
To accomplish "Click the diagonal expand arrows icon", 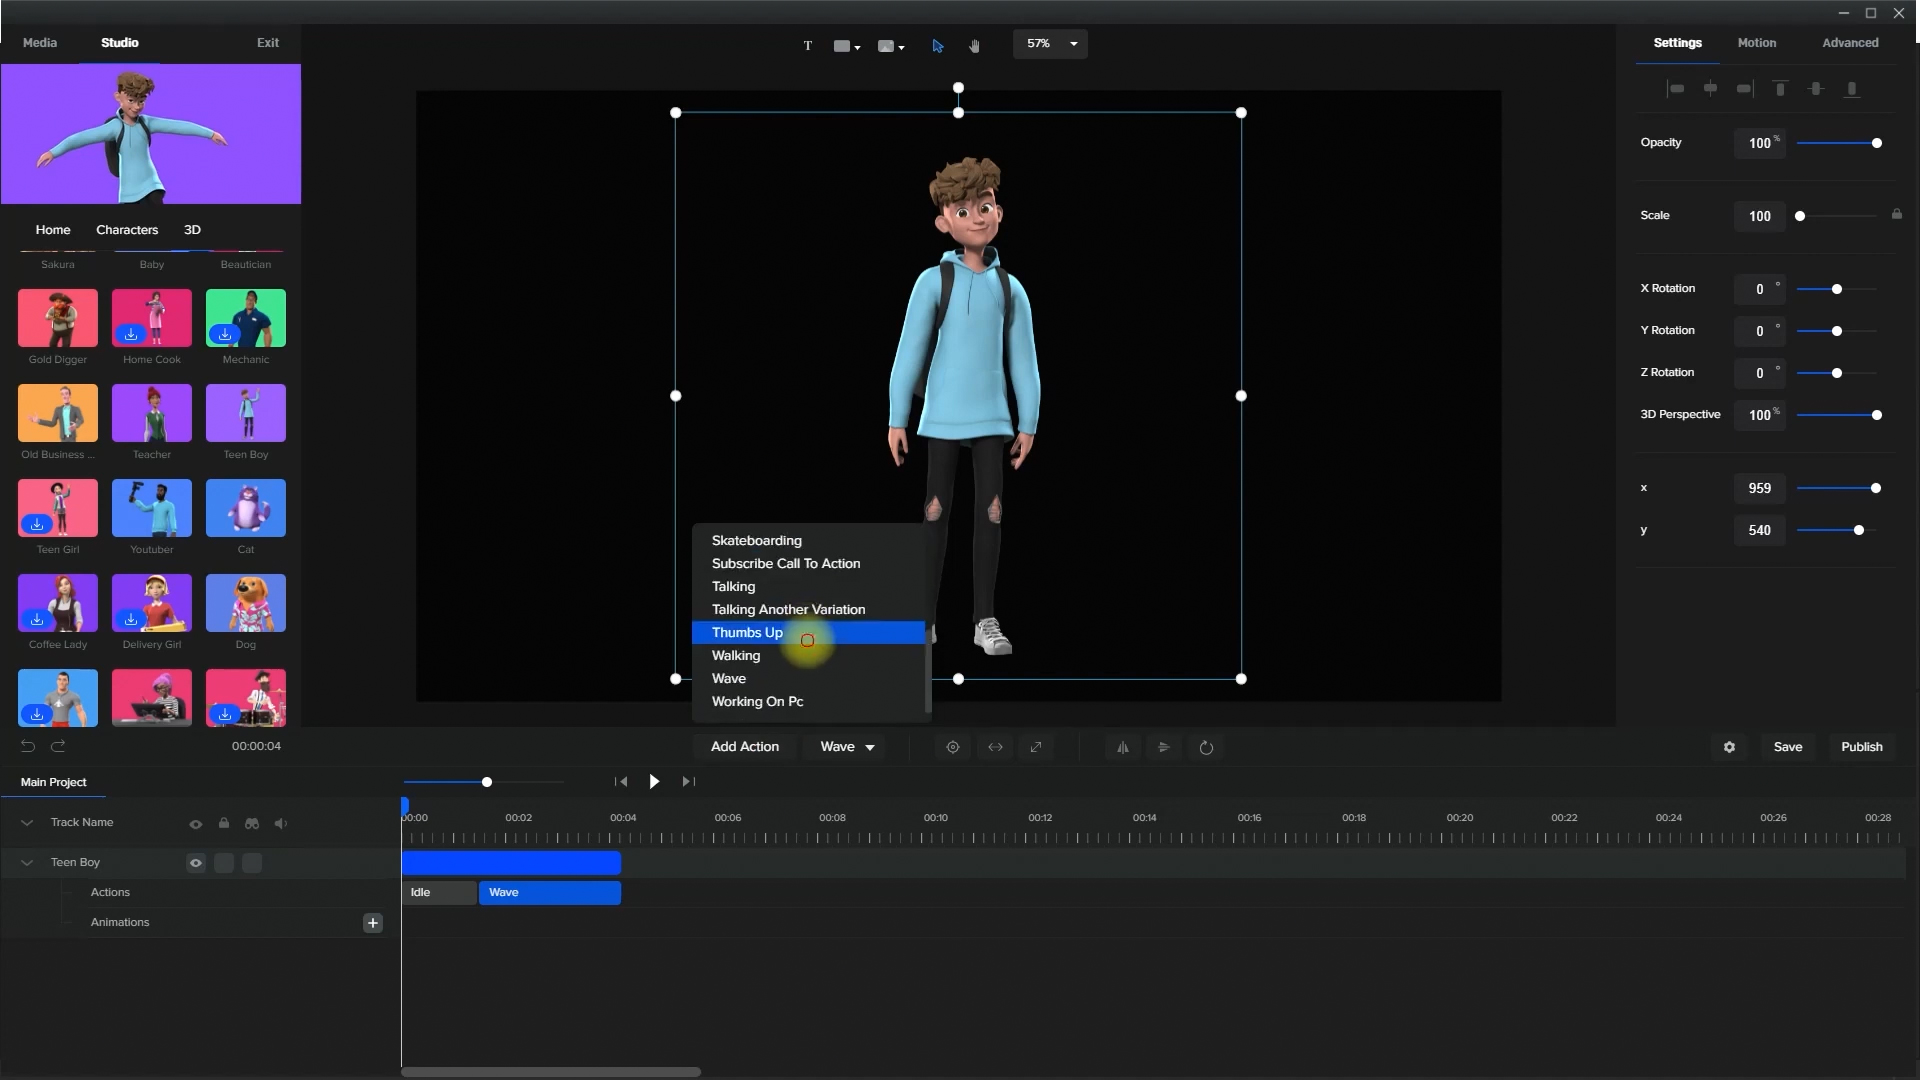I will click(x=1036, y=747).
